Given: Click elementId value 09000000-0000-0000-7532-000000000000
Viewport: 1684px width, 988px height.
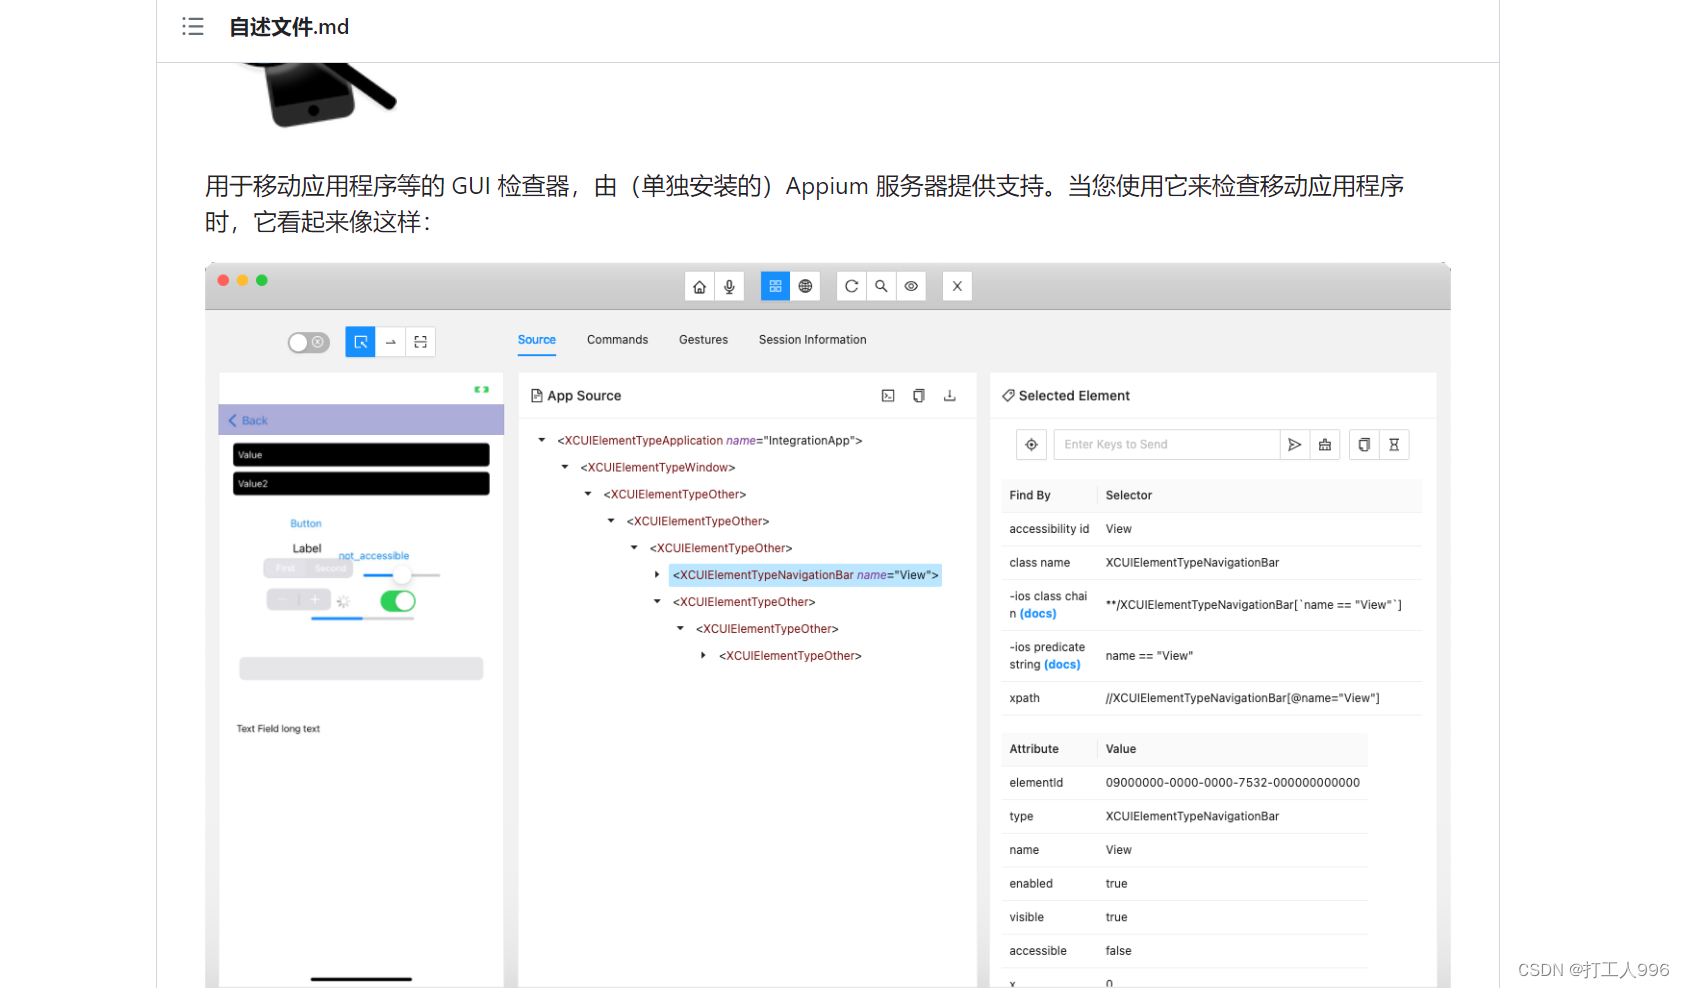Looking at the screenshot, I should coord(1233,783).
